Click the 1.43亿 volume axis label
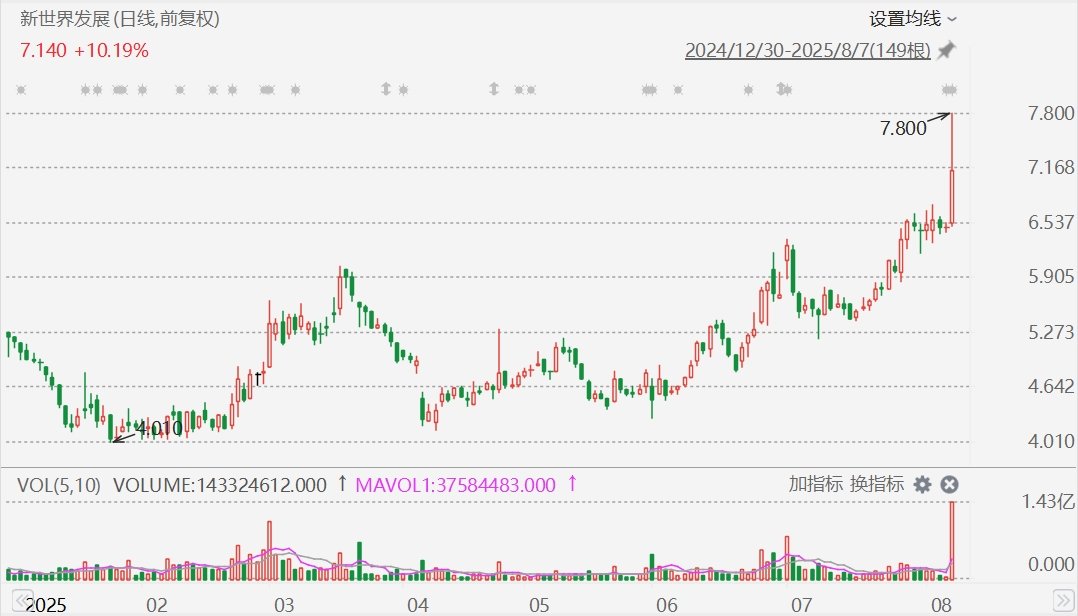The height and width of the screenshot is (616, 1078). (1048, 502)
